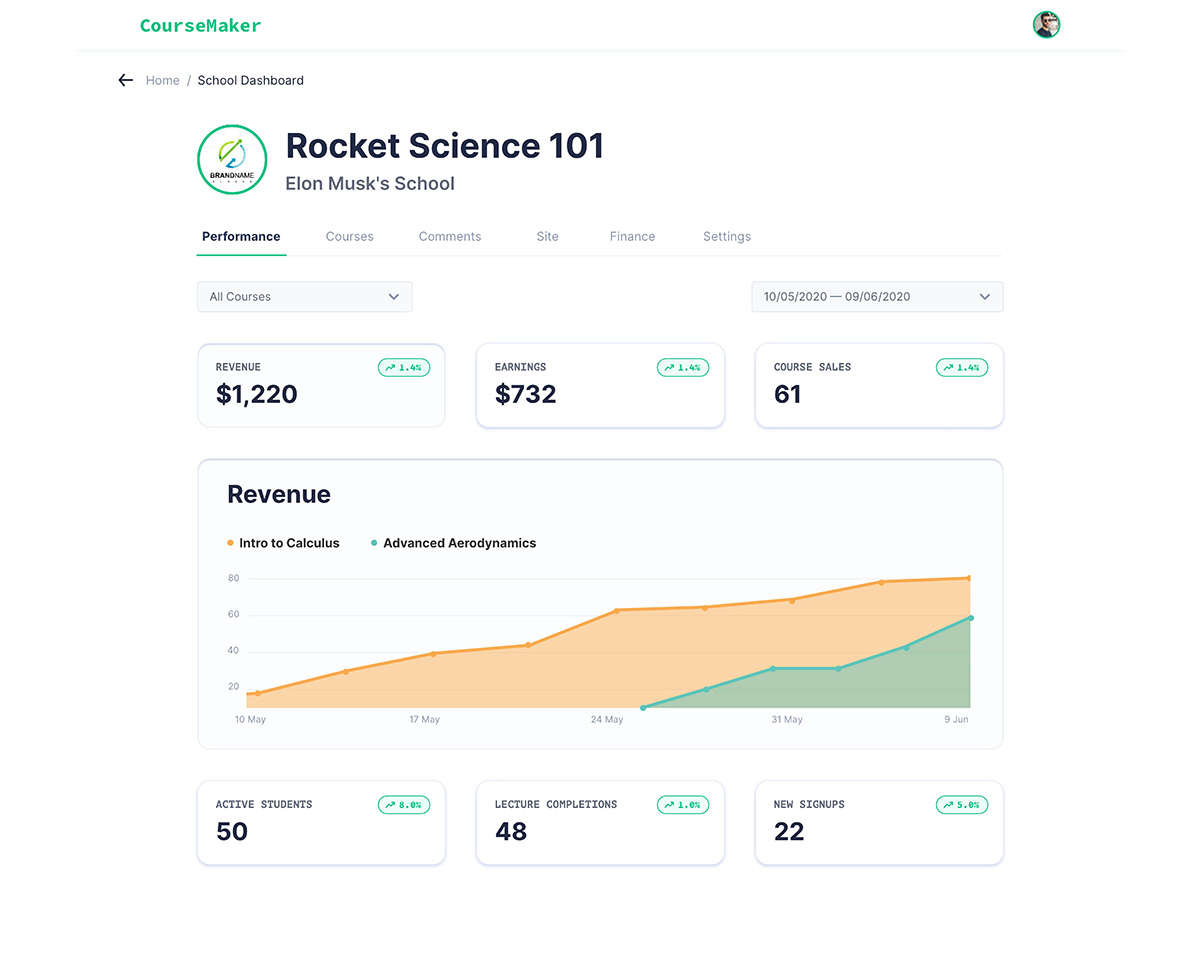
Task: Click the Elon Musk's School subtitle
Action: click(370, 184)
